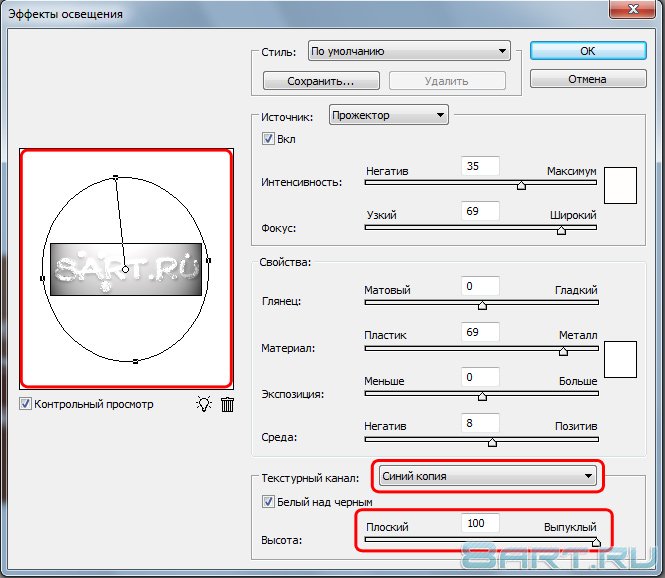Click the Максимум label

pyautogui.click(x=571, y=171)
